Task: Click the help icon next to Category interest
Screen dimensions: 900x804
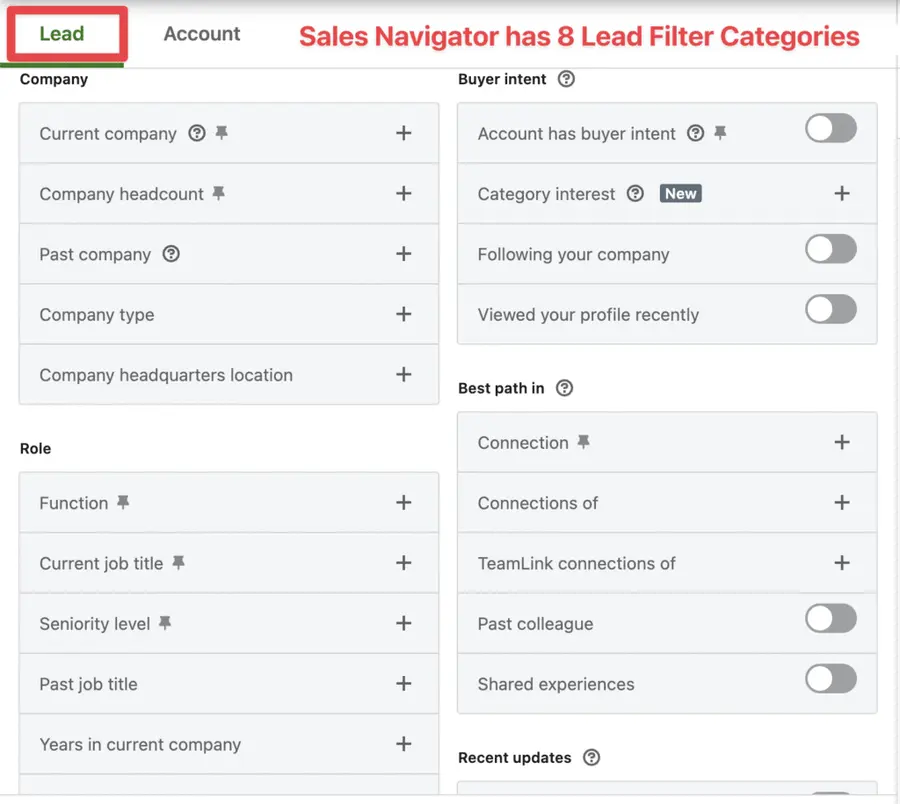Action: pyautogui.click(x=636, y=193)
